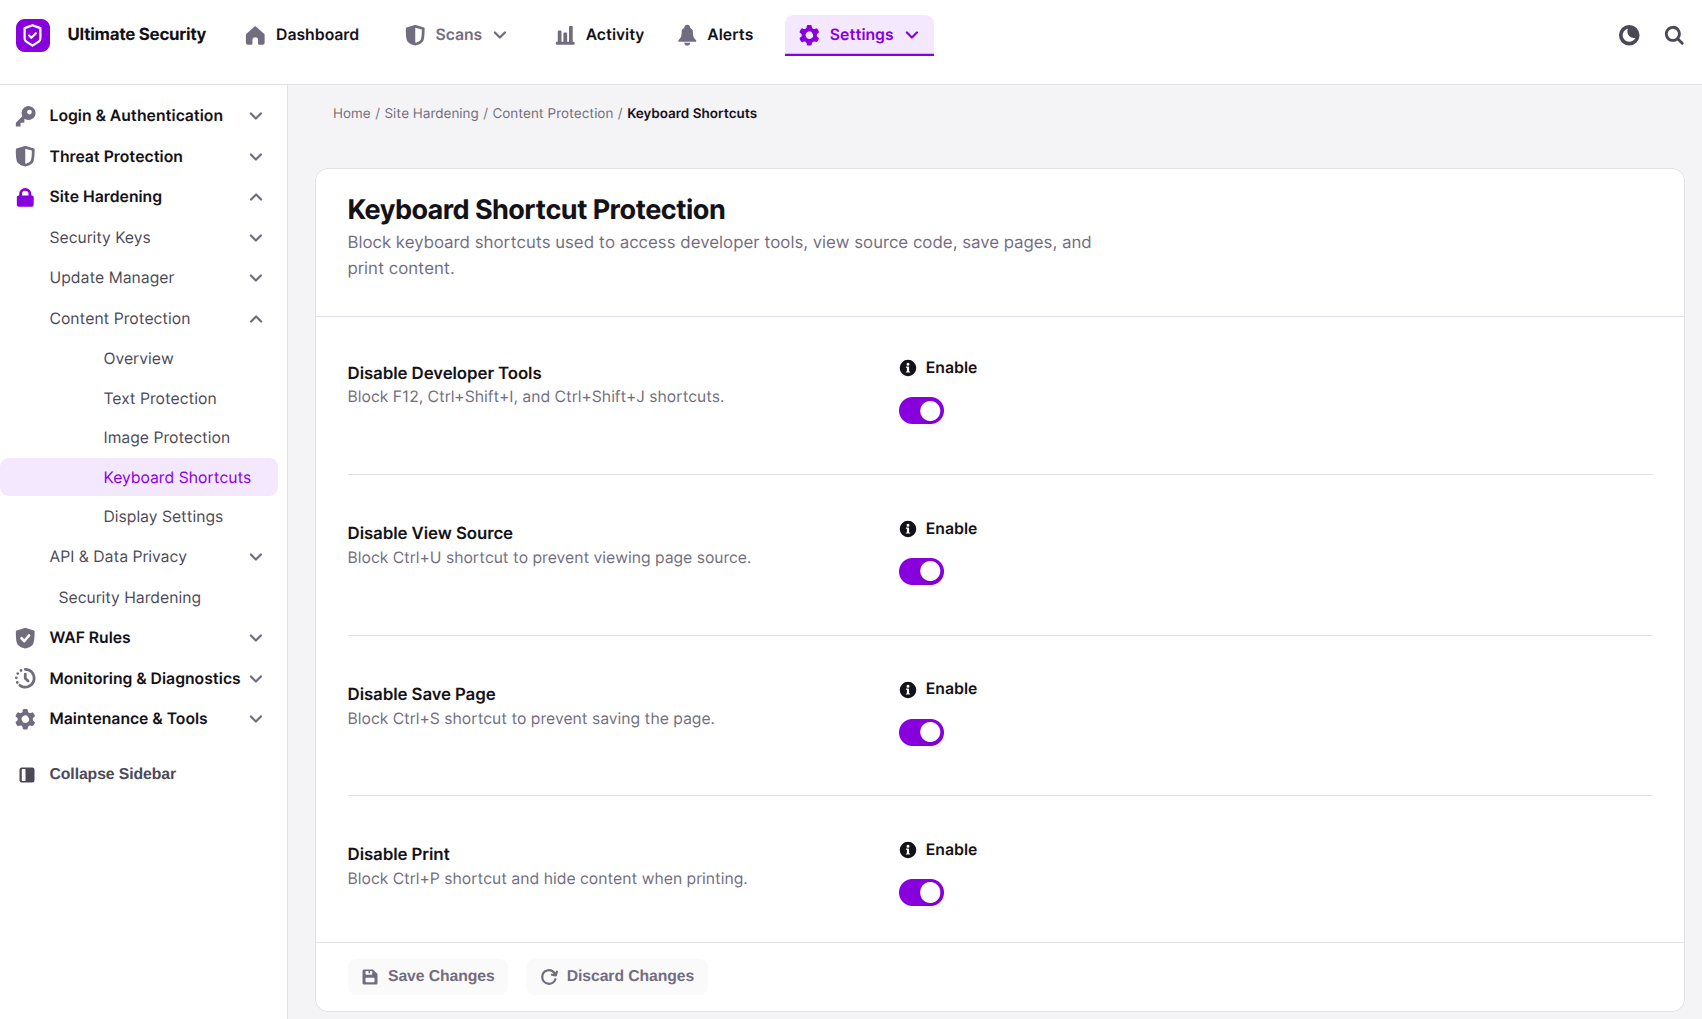Expand Threat Protection section chevron
This screenshot has height=1019, width=1702.
[x=256, y=157]
